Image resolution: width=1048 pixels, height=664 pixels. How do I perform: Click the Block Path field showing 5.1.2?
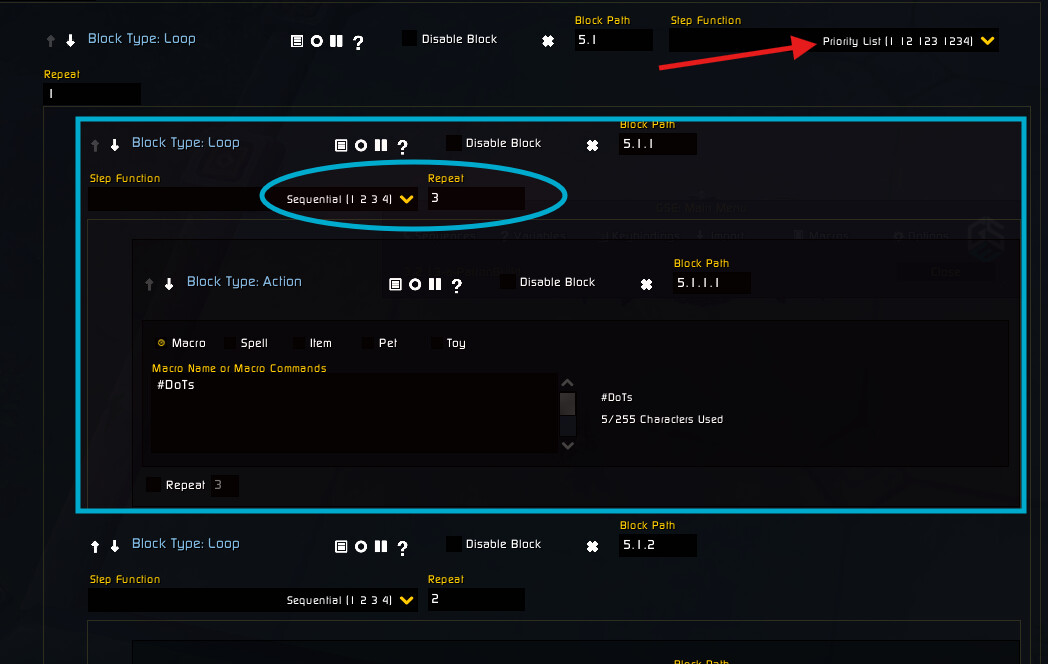coord(658,545)
